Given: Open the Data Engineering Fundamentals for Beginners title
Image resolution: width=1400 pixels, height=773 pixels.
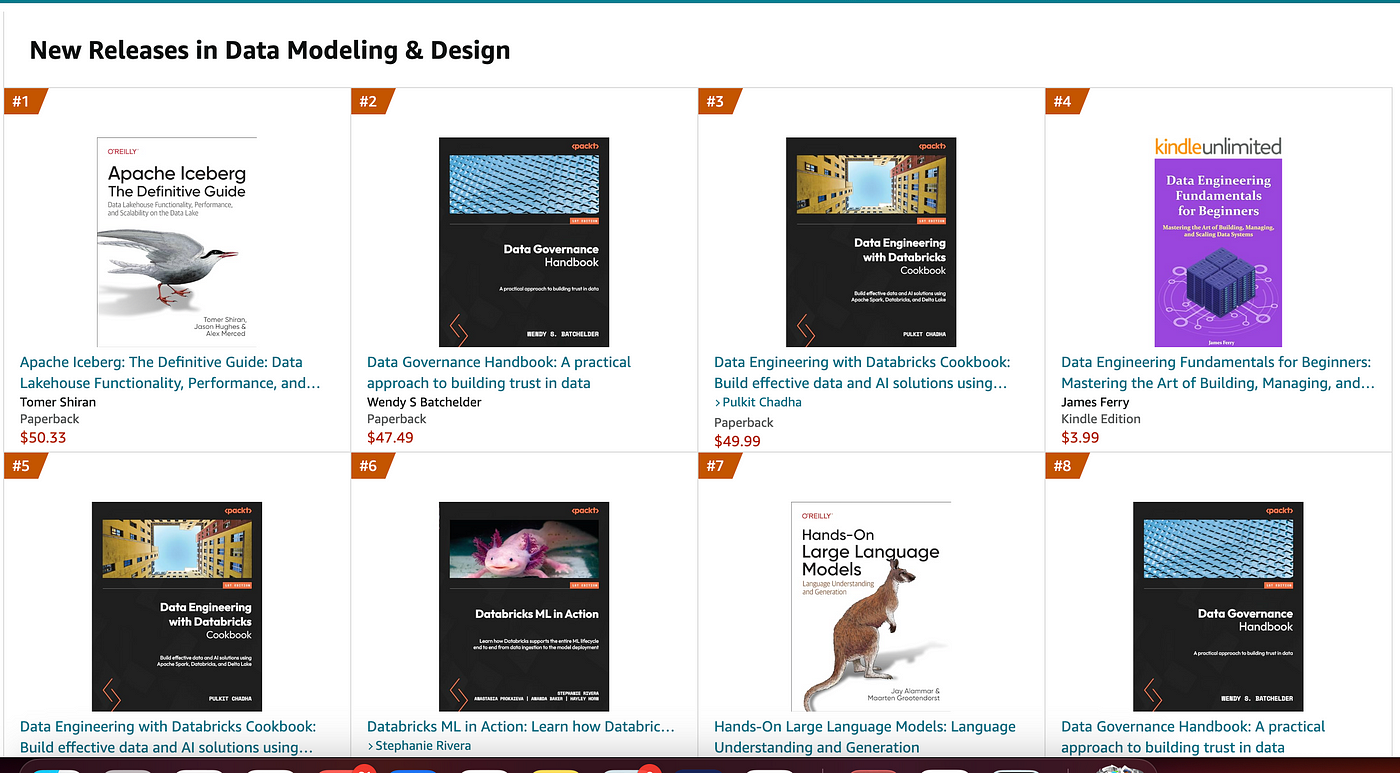Looking at the screenshot, I should 1218,372.
